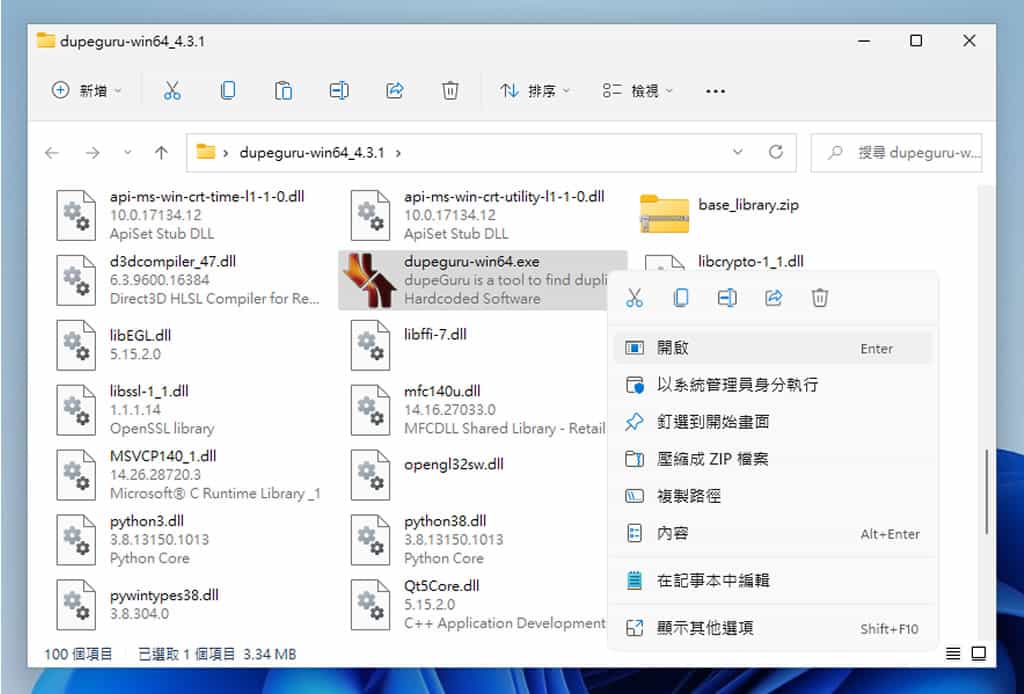
Task: Choose 釘選到開始畫面 in context menu
Action: click(x=773, y=422)
